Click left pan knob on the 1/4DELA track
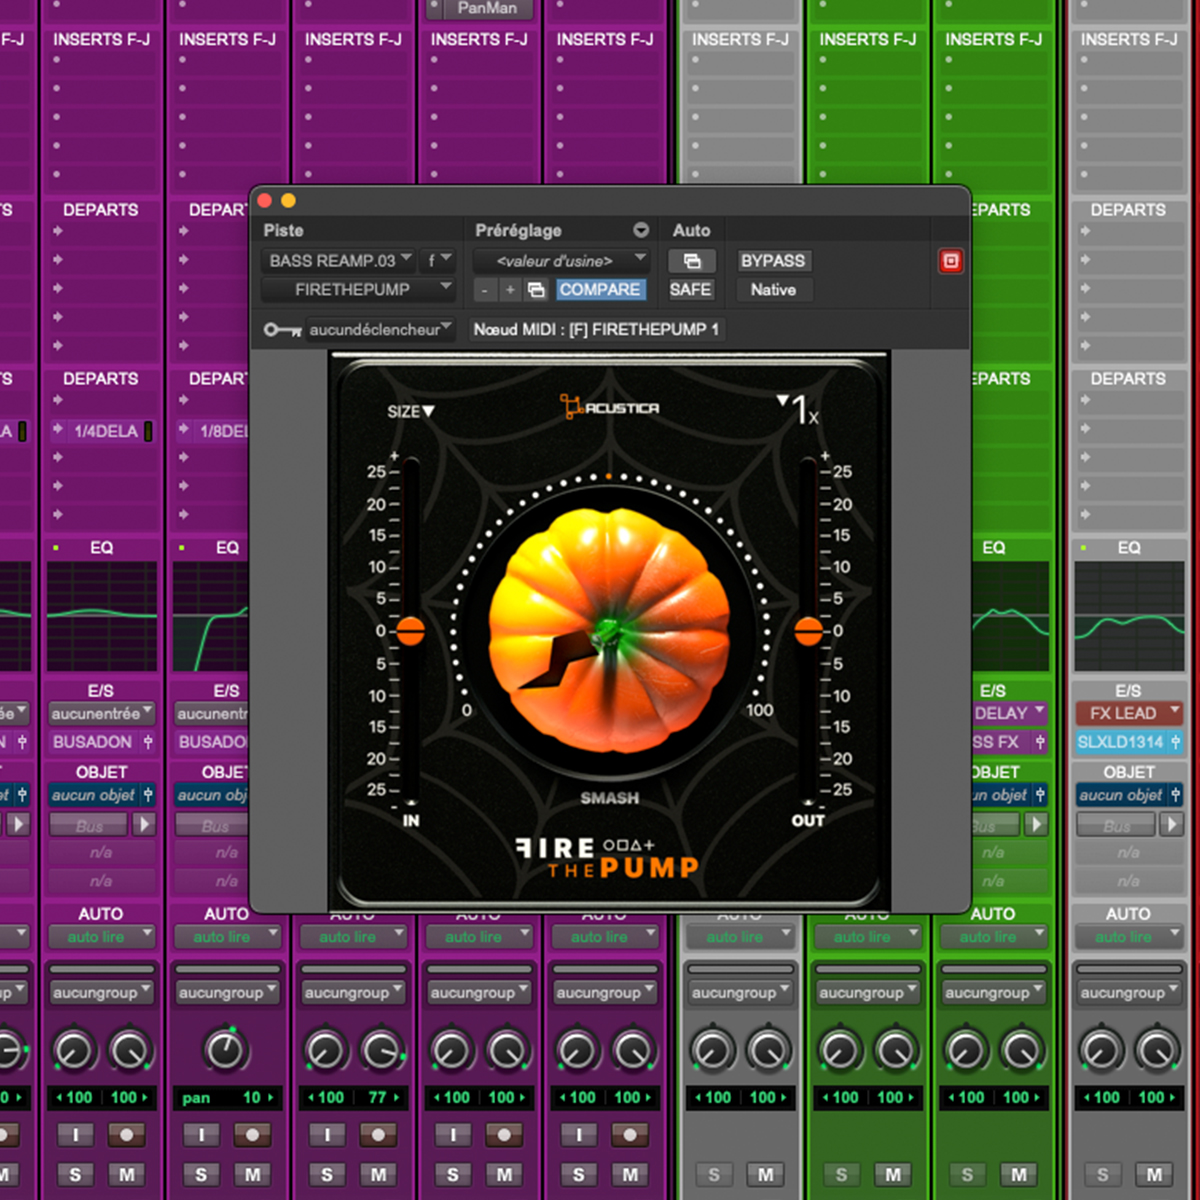Screen dimensions: 1200x1200 (74, 1050)
